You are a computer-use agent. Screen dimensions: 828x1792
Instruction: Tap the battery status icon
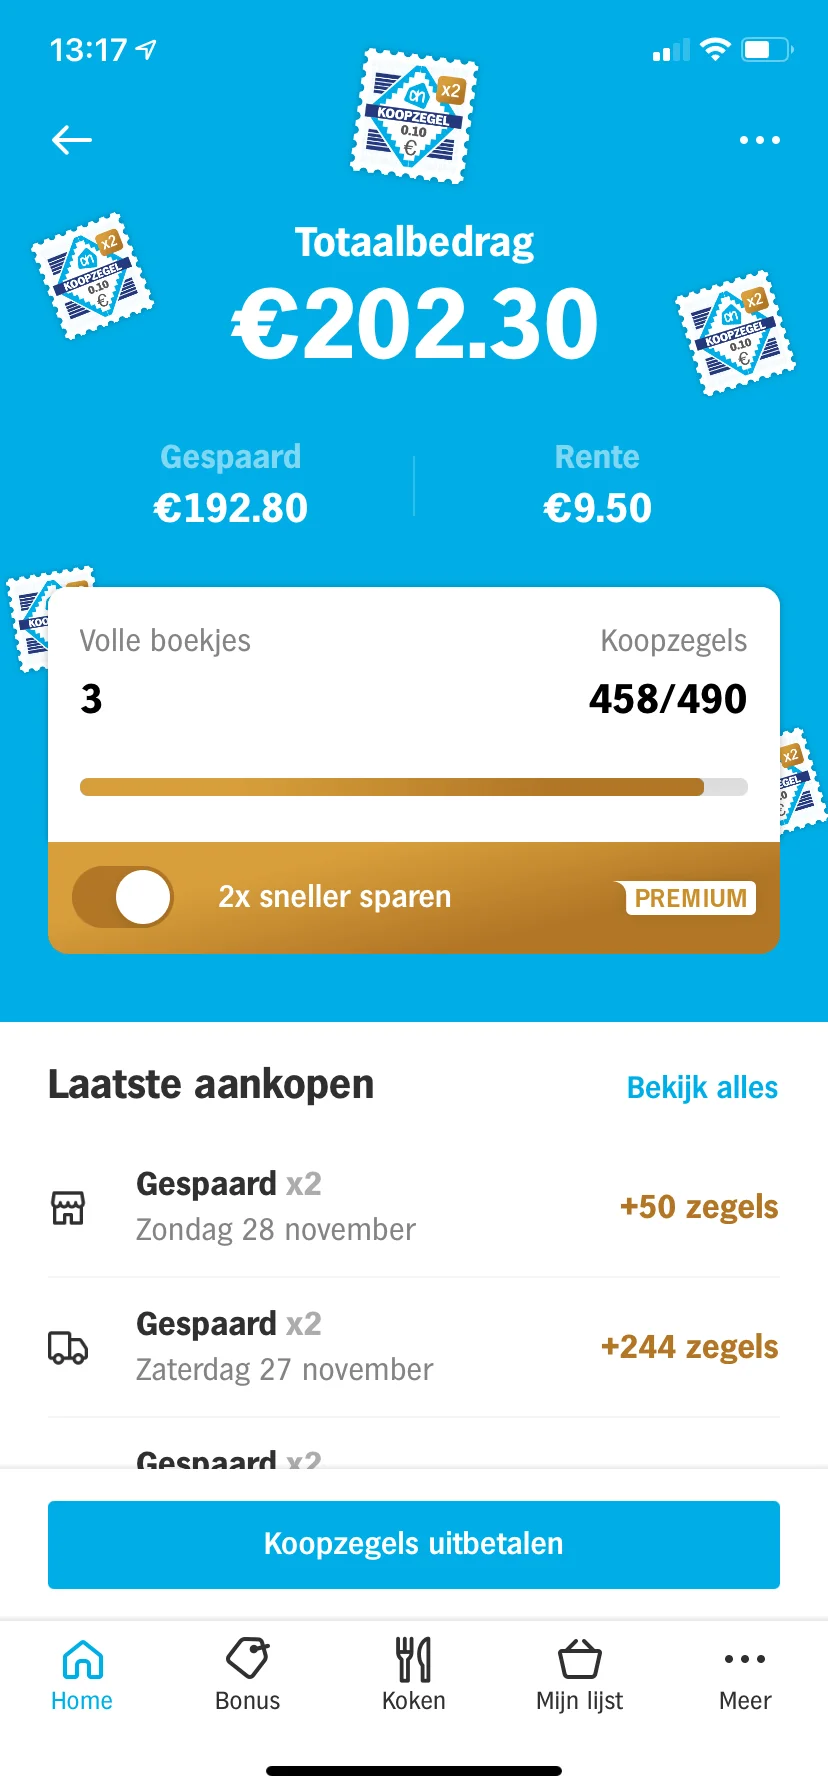(767, 49)
